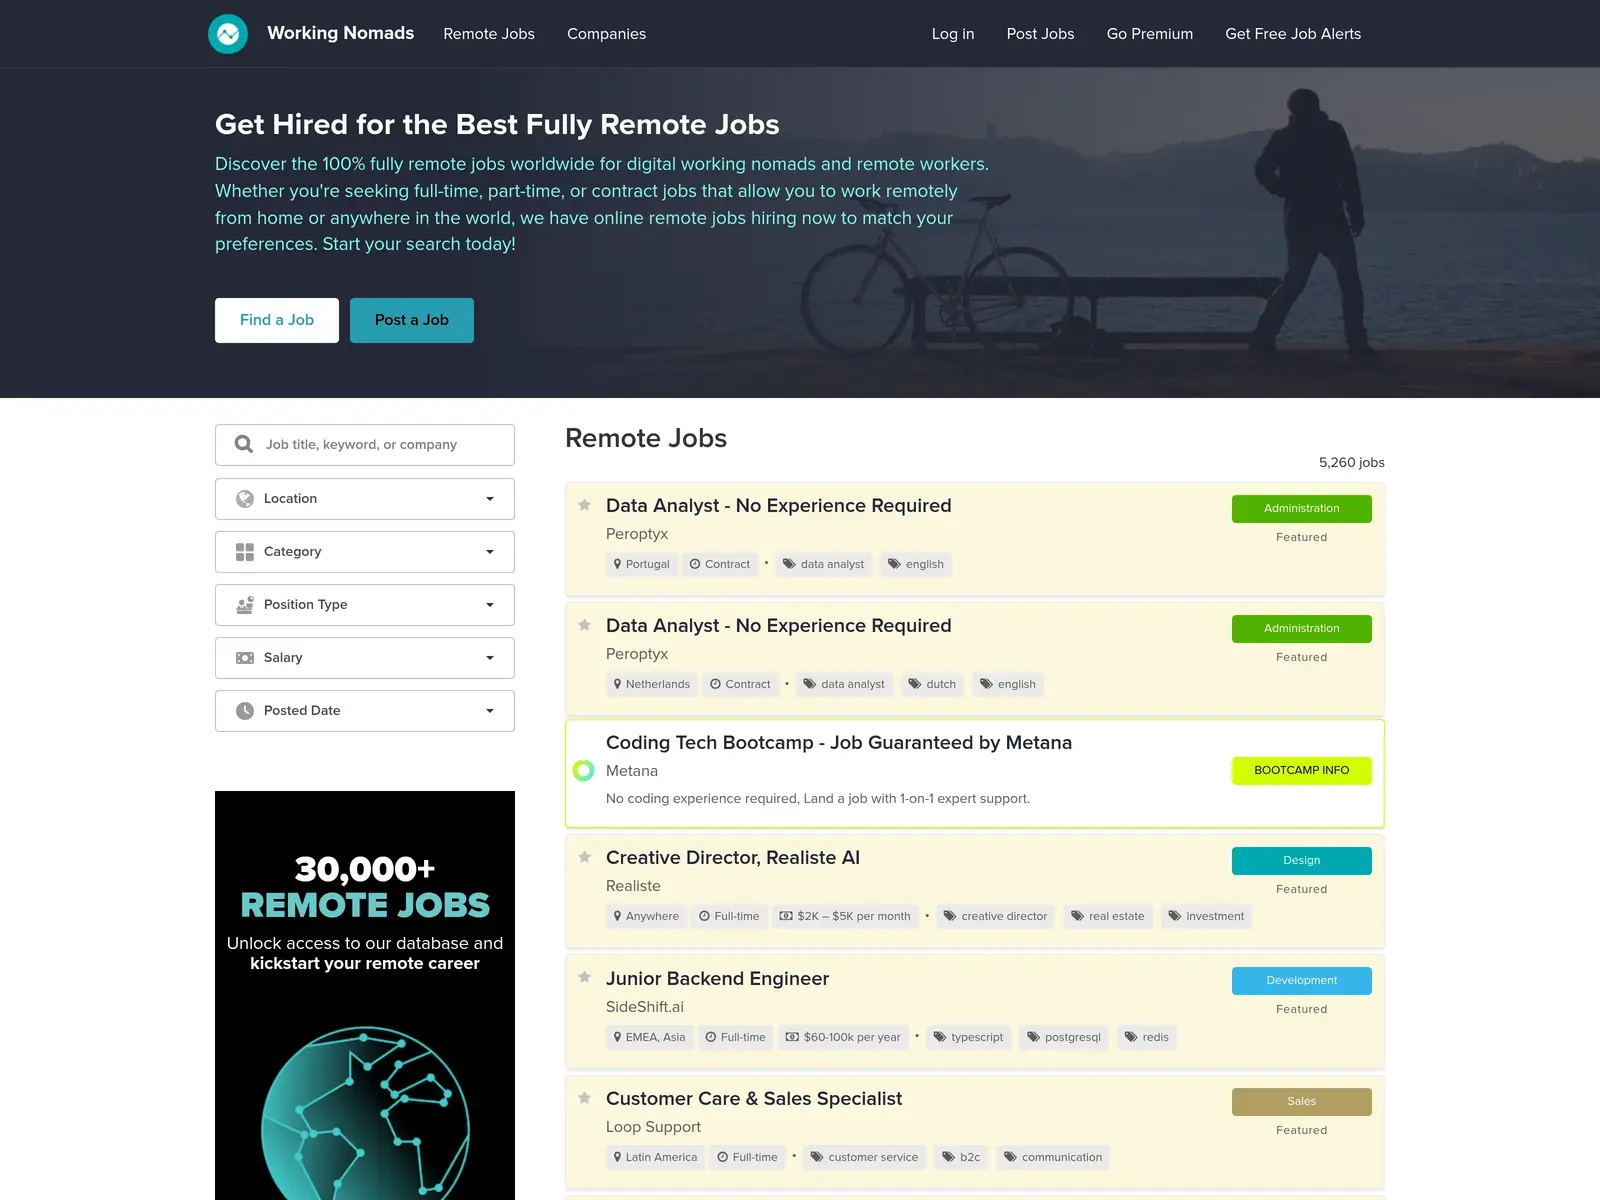Open Junior Backend Engineer job title

pos(718,978)
